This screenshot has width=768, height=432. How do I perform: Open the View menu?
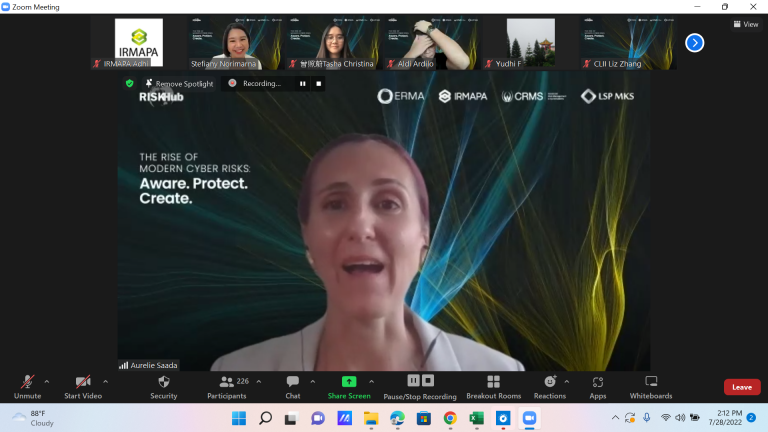(745, 24)
